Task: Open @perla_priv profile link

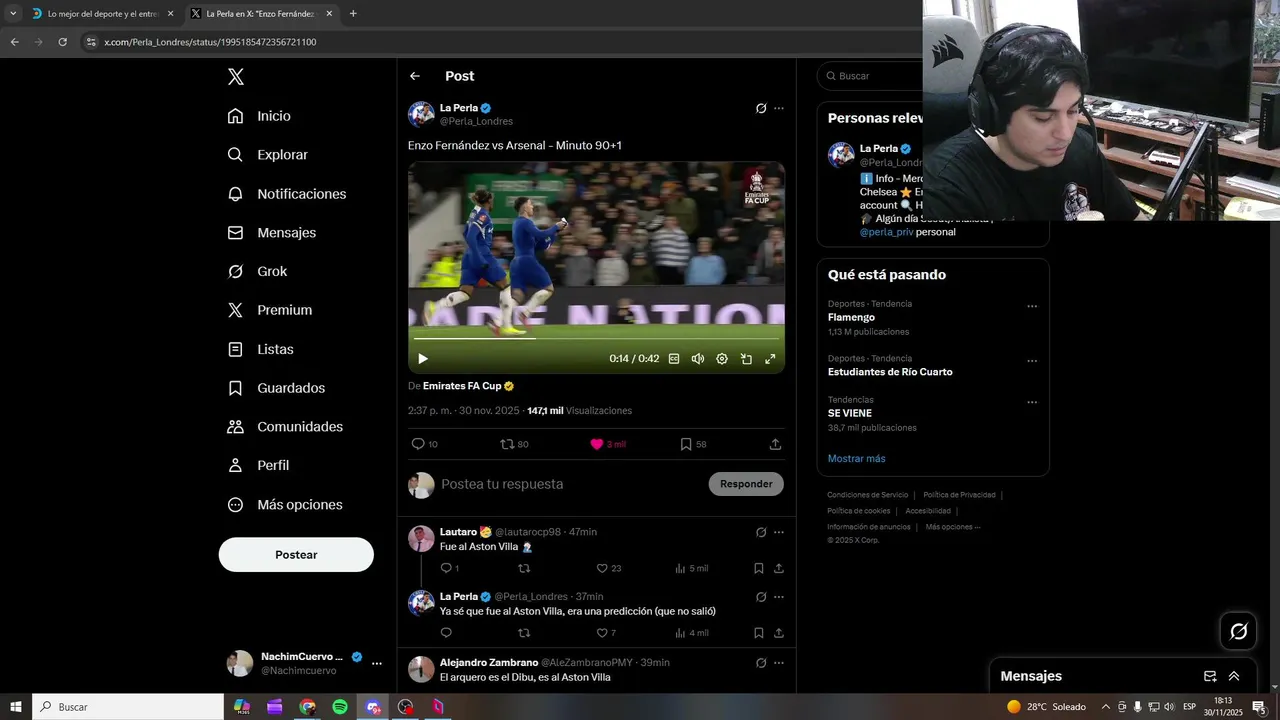Action: click(886, 232)
